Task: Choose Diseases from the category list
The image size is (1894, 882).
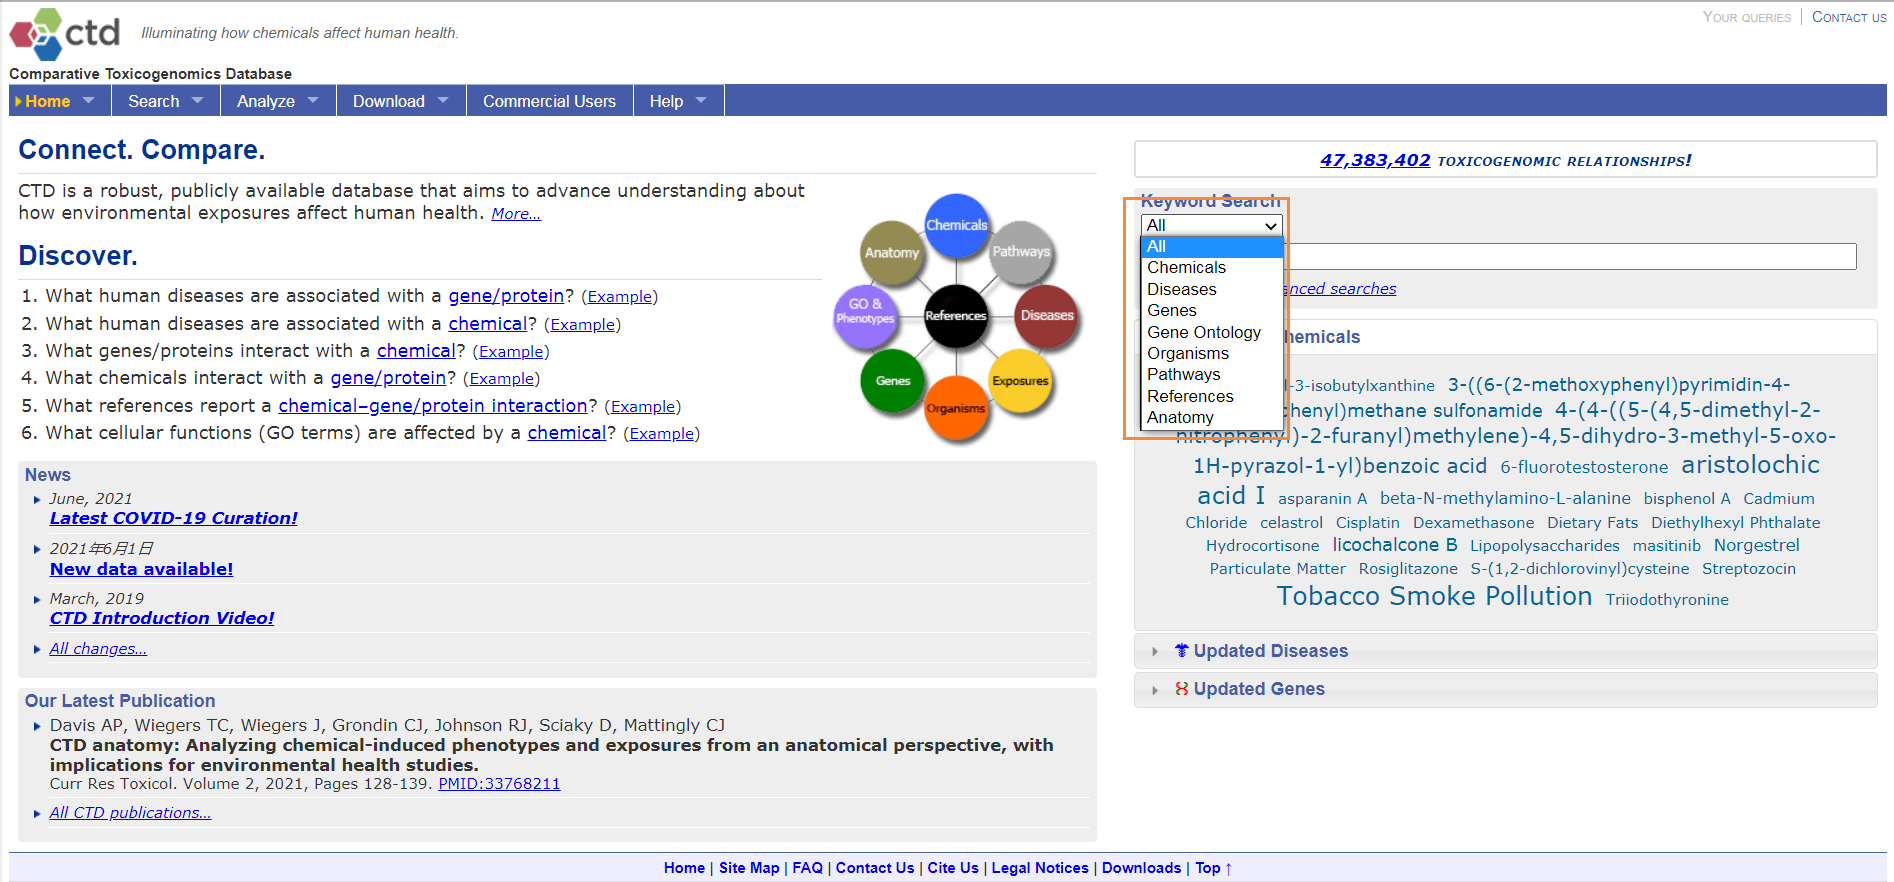Action: coord(1212,290)
